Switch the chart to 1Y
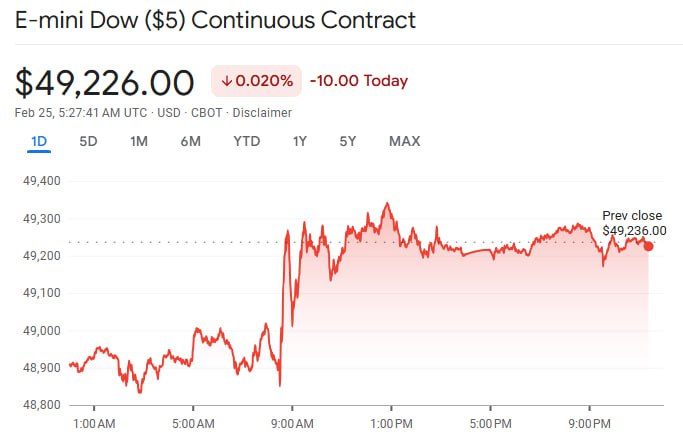This screenshot has width=683, height=438. coord(300,141)
